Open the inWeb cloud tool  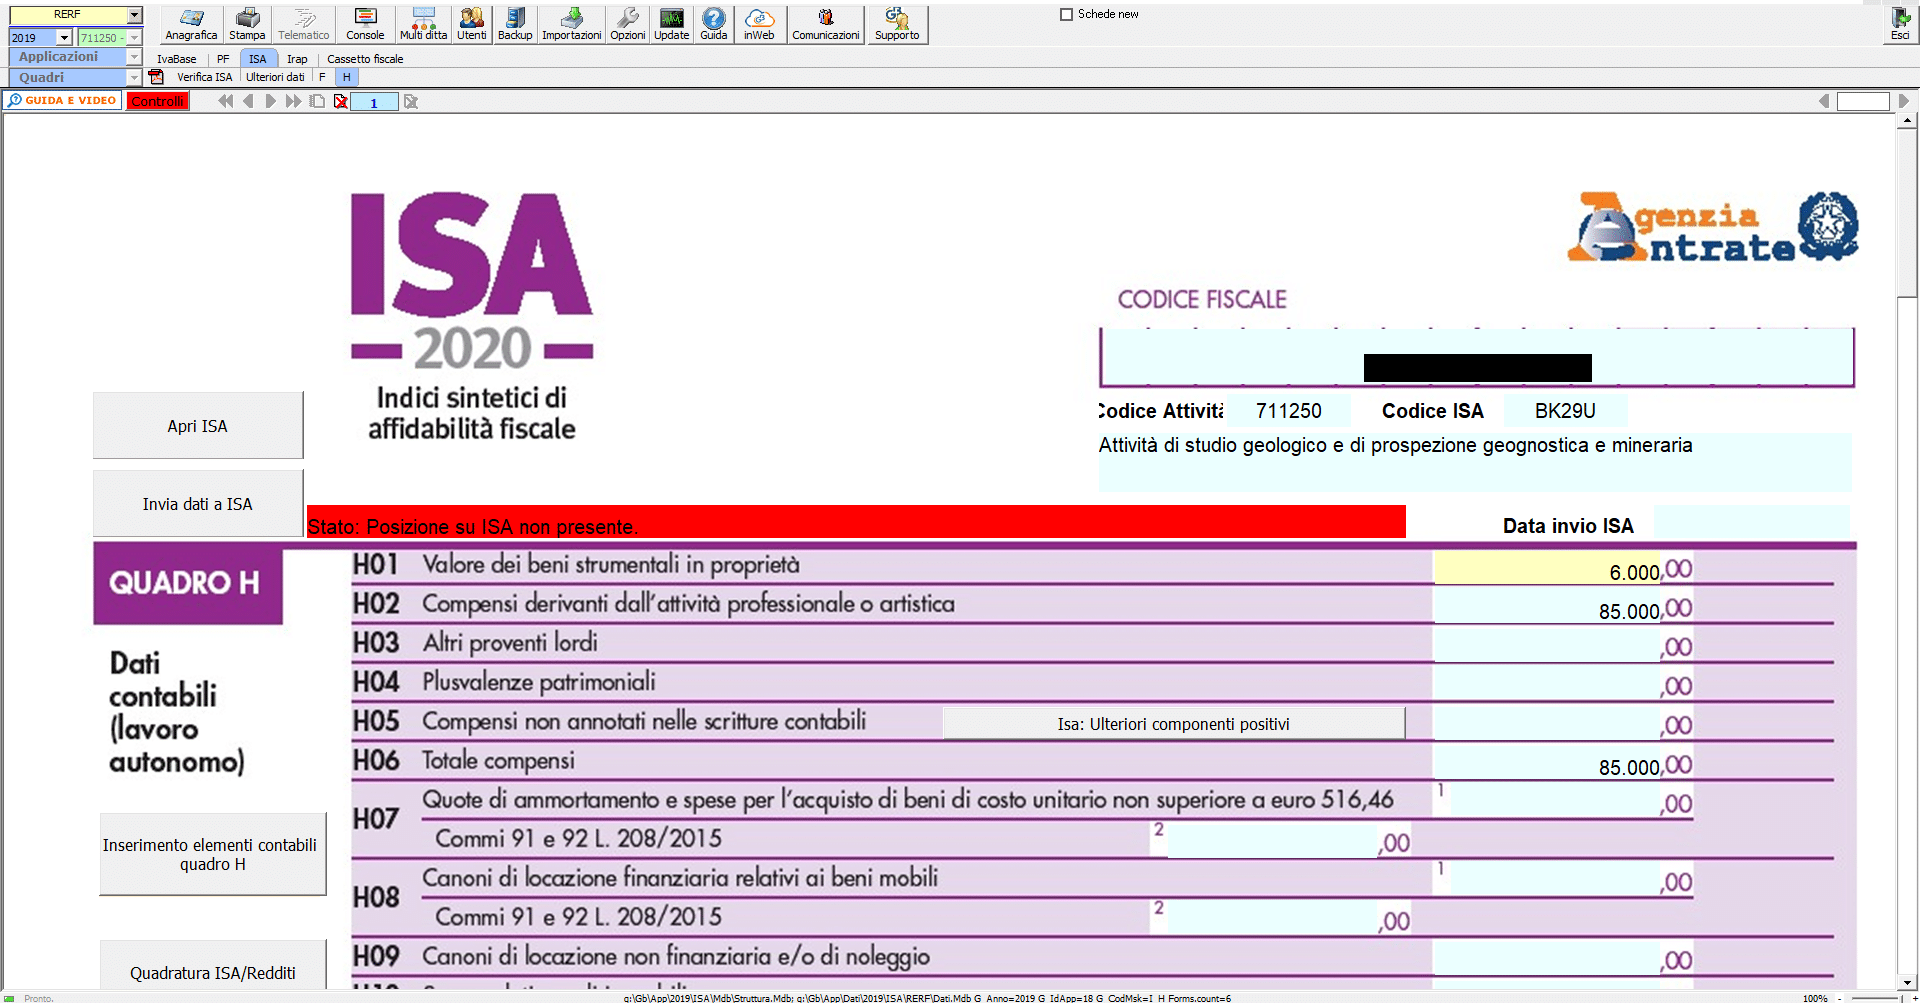coord(759,24)
